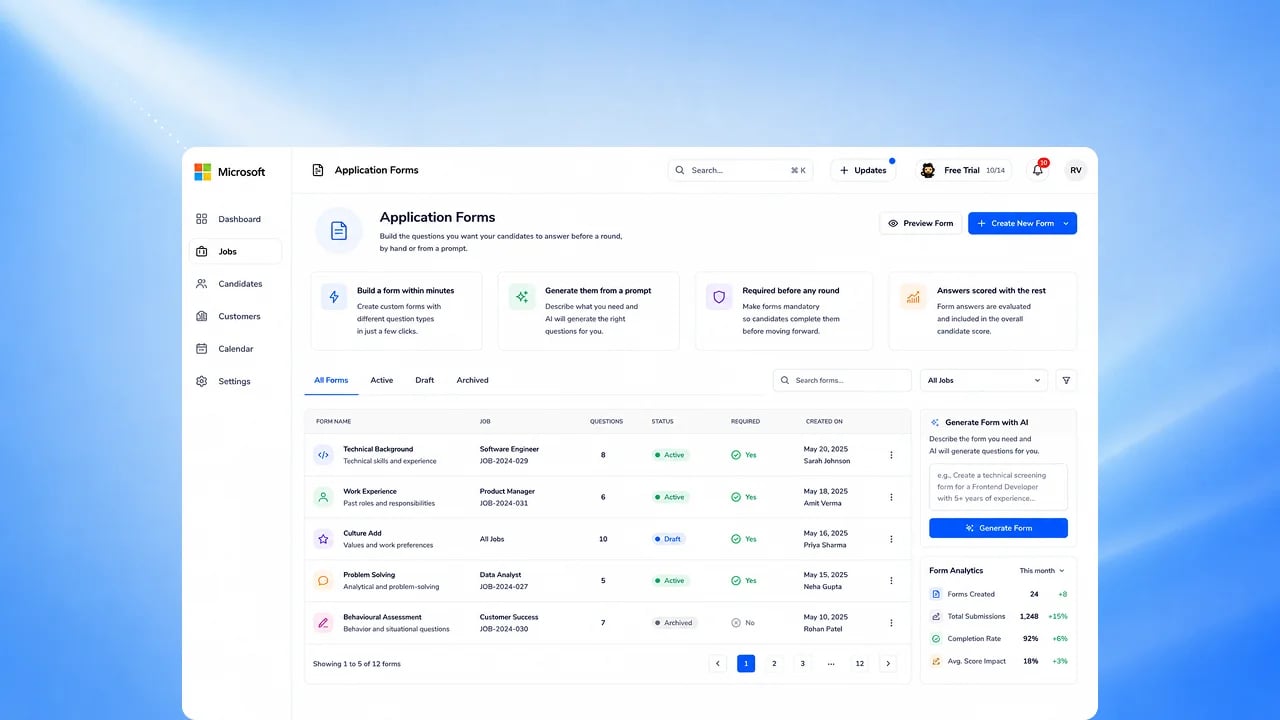This screenshot has height=720, width=1280.
Task: Click the Preview Form button
Action: point(921,223)
